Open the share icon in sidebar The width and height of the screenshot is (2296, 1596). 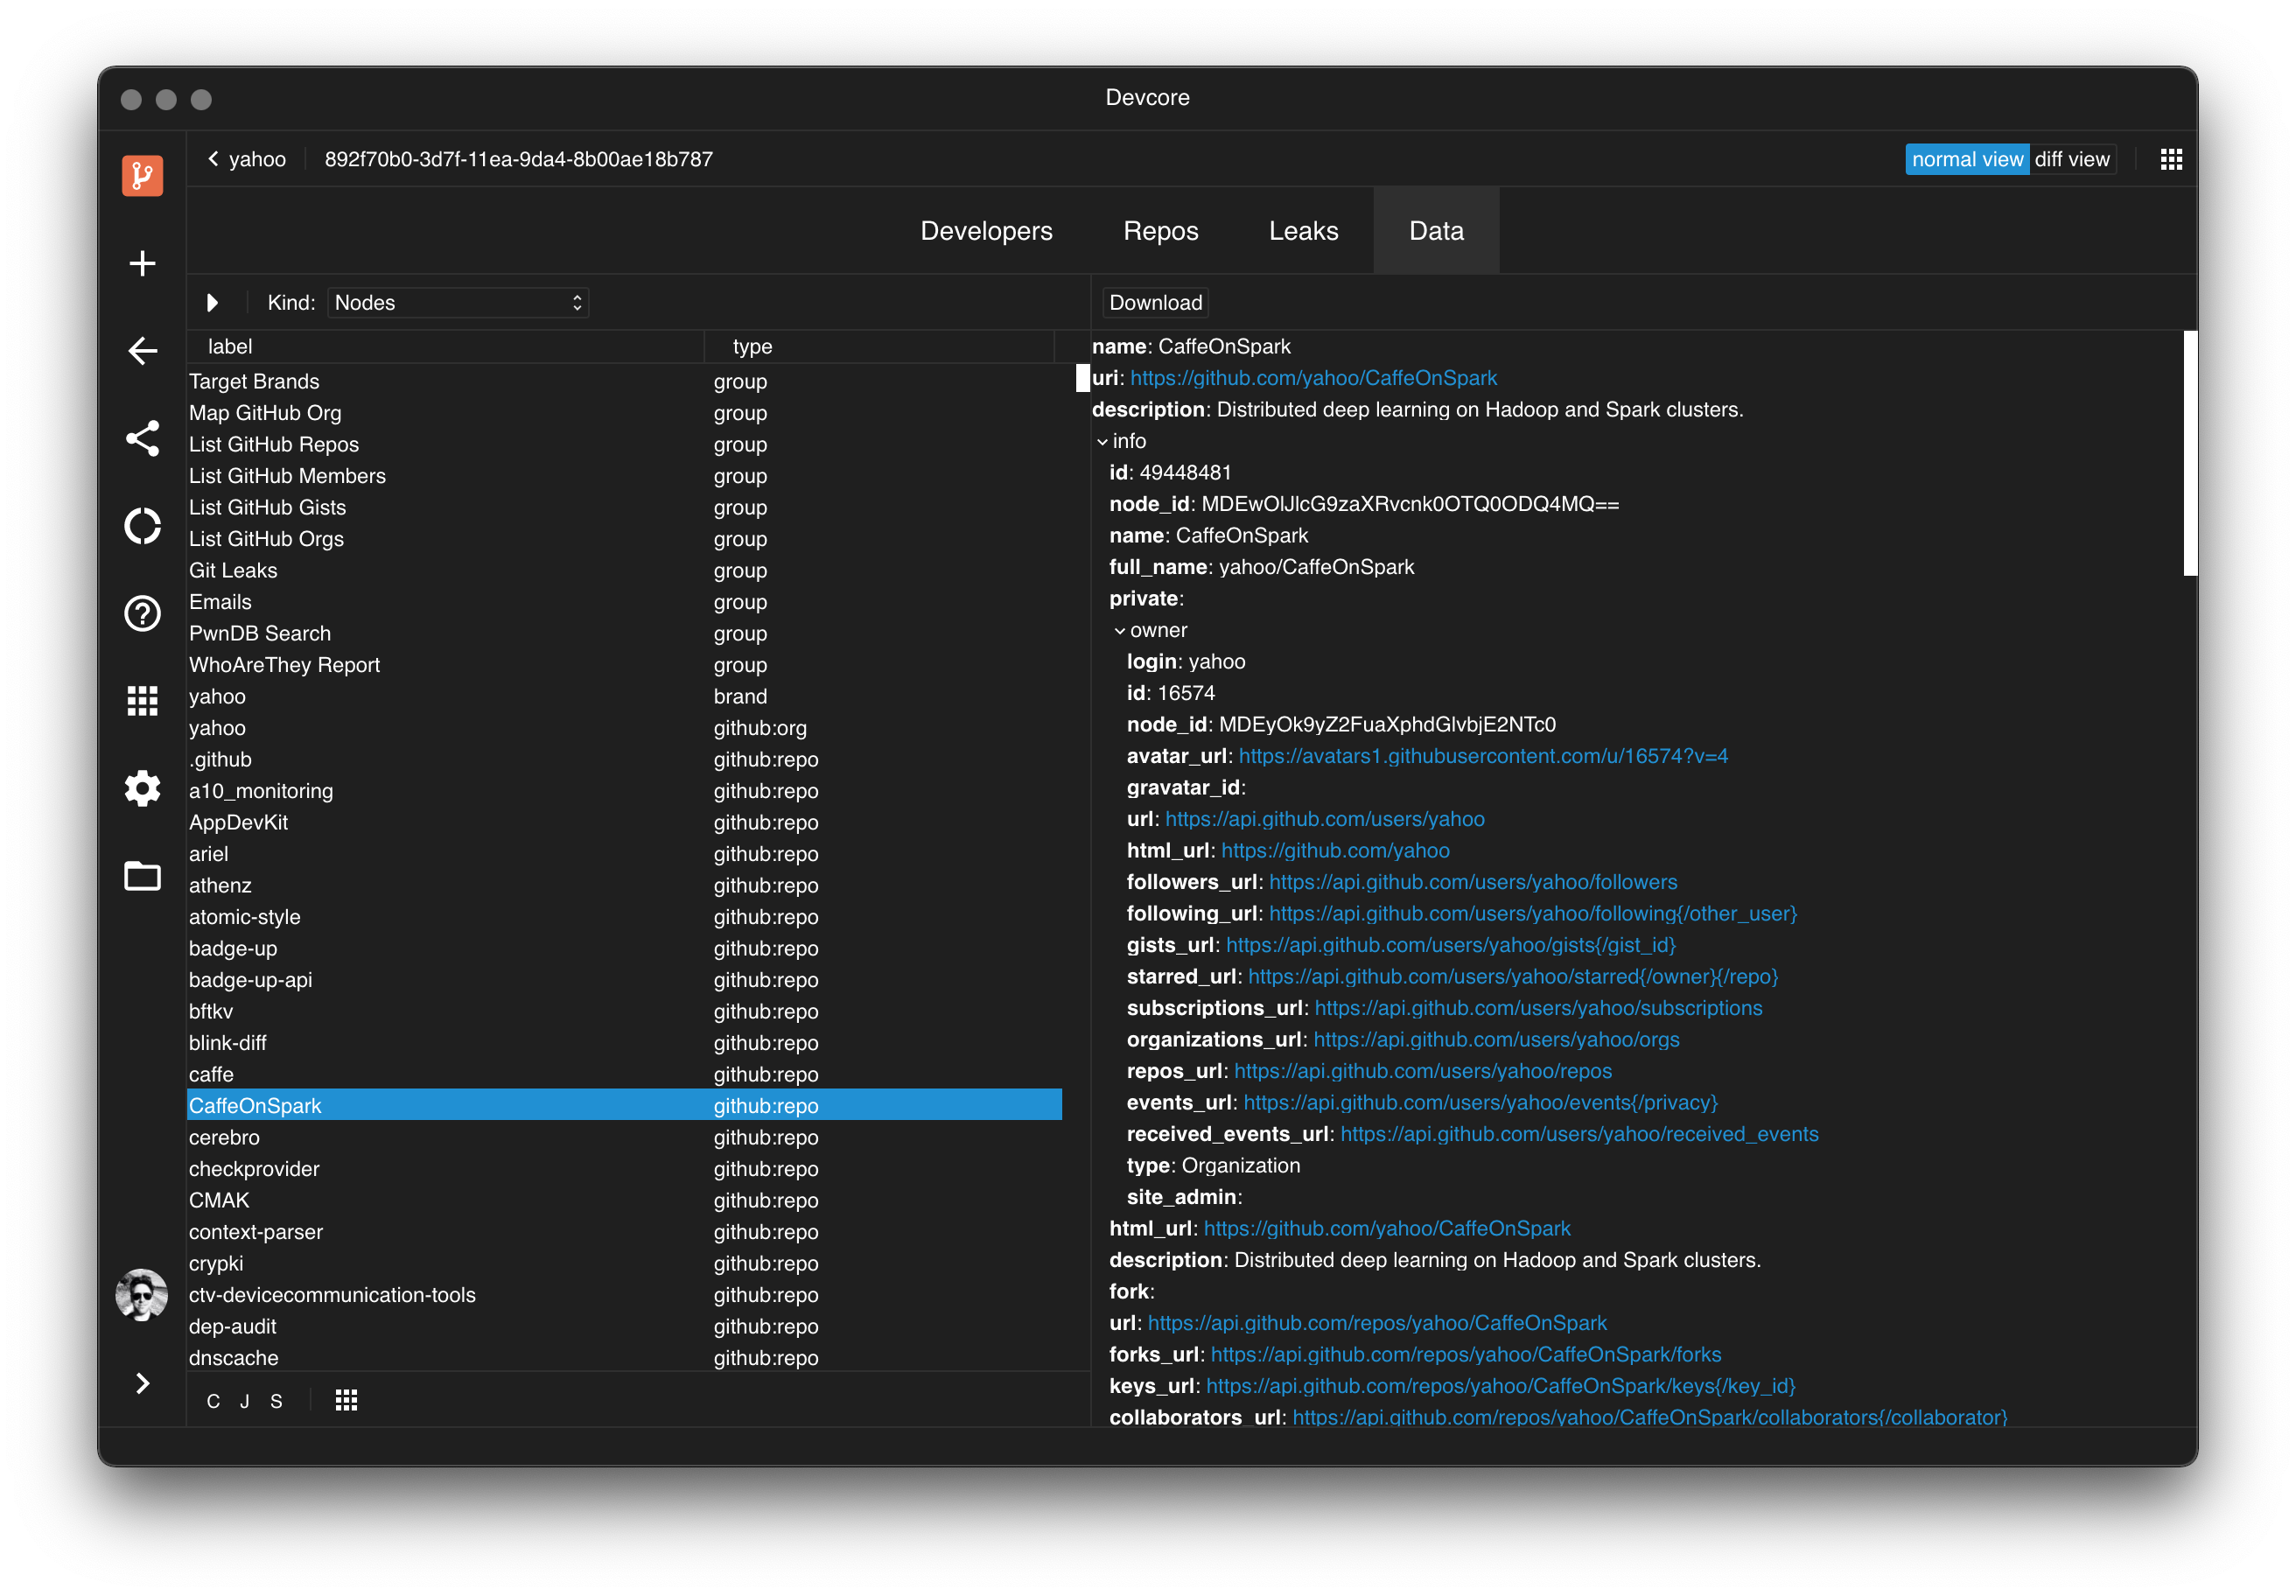tap(142, 438)
